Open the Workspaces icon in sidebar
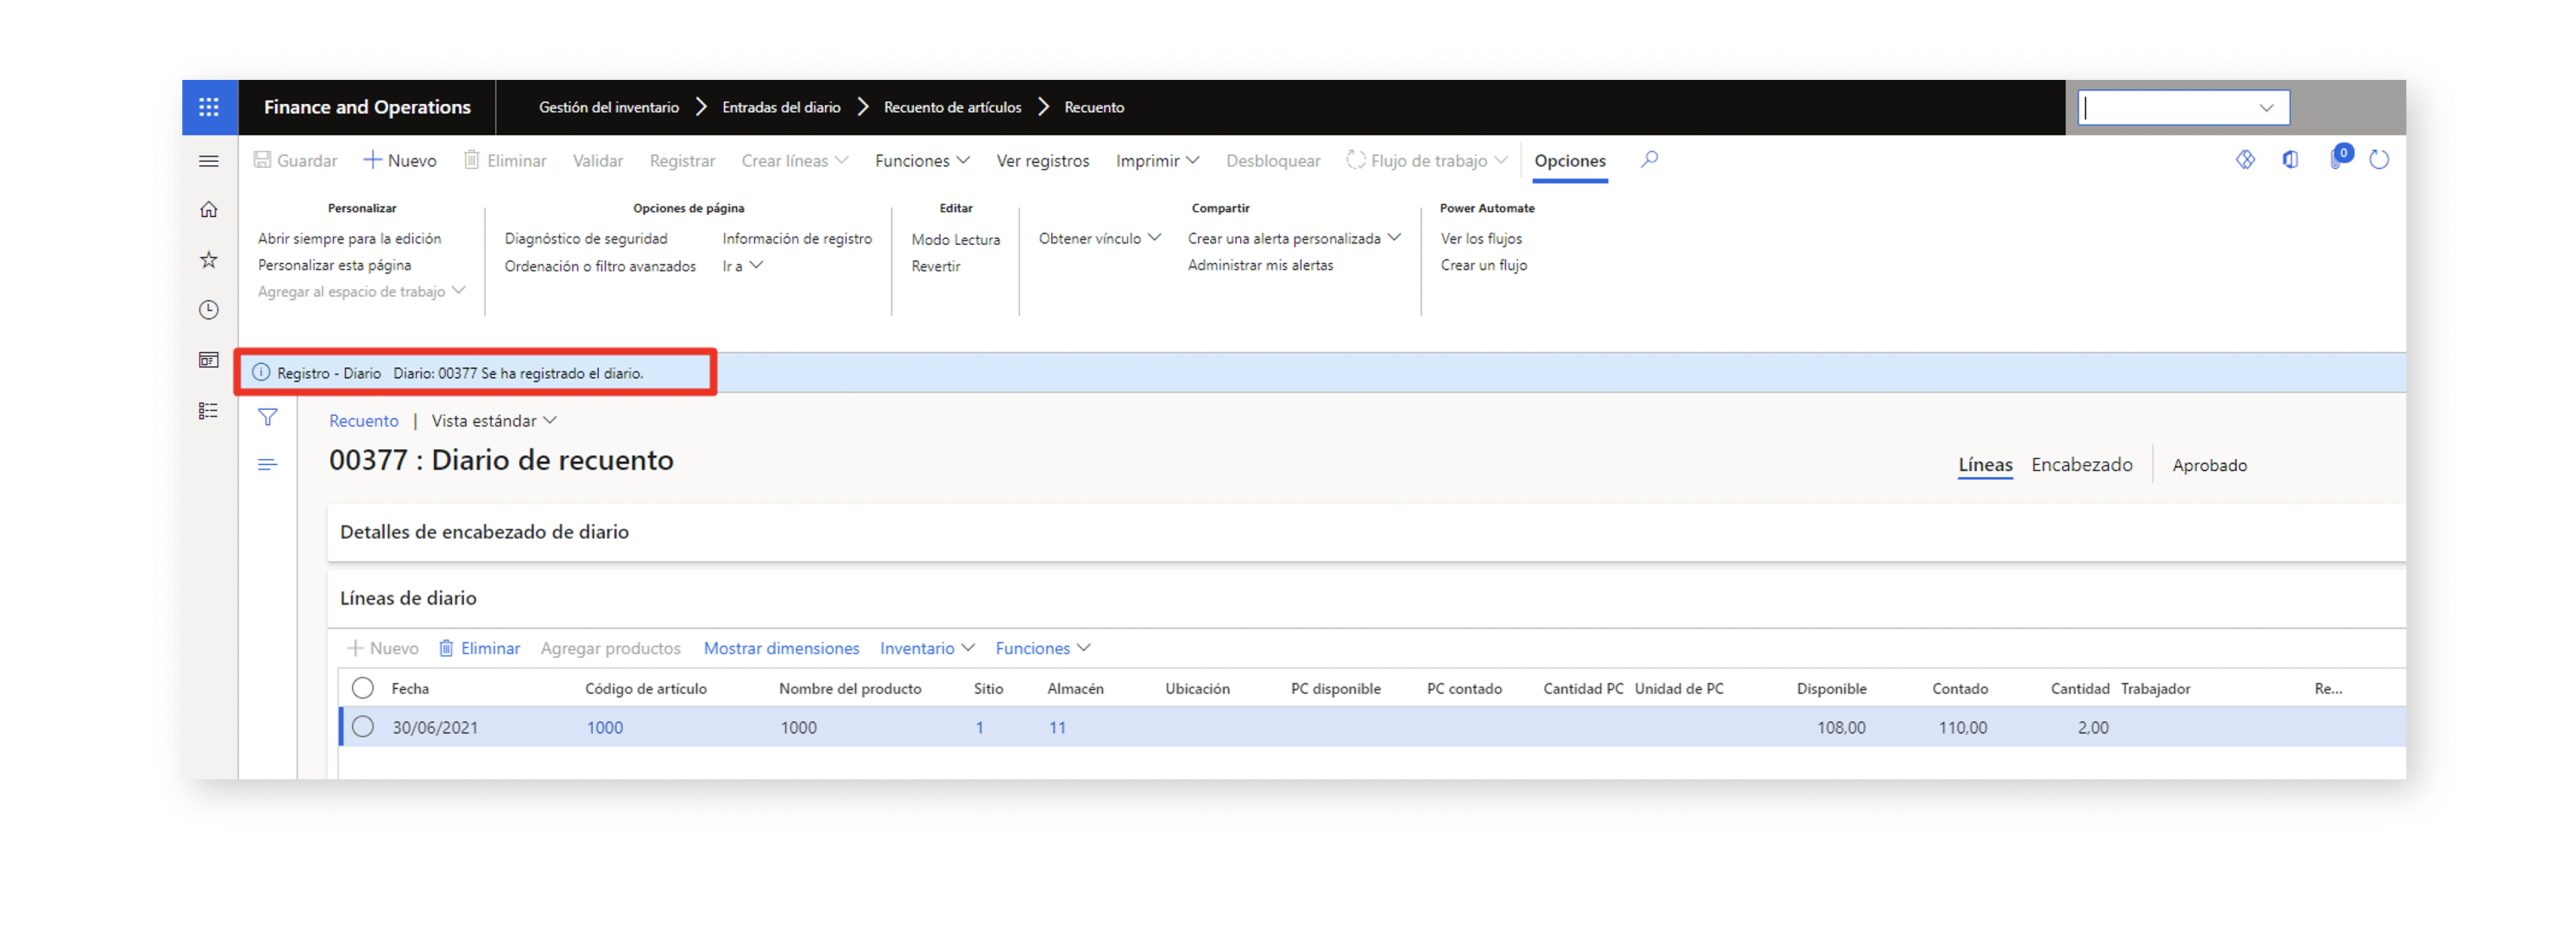This screenshot has width=2560, height=927. (x=208, y=360)
